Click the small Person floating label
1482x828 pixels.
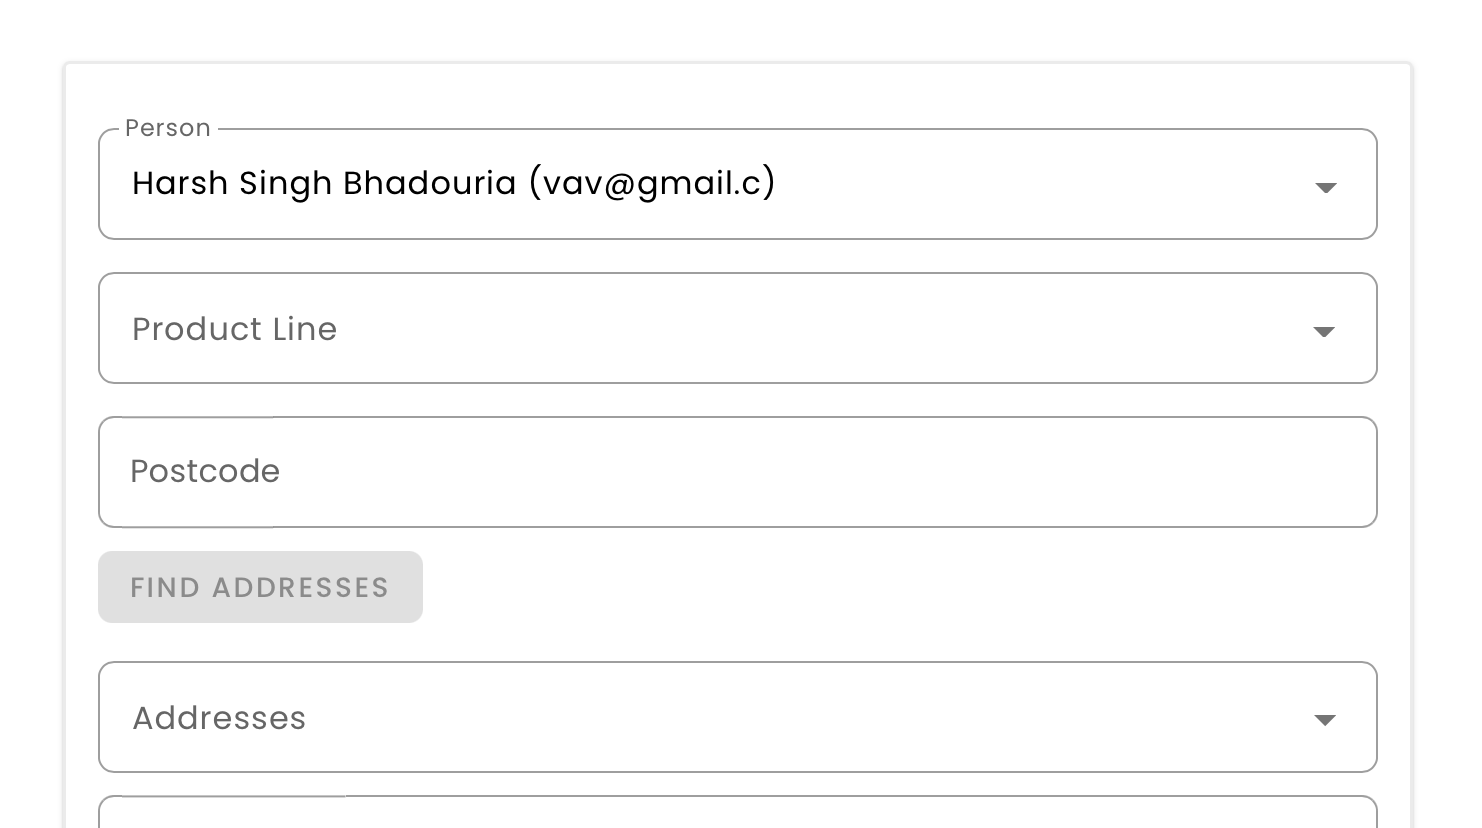(168, 128)
